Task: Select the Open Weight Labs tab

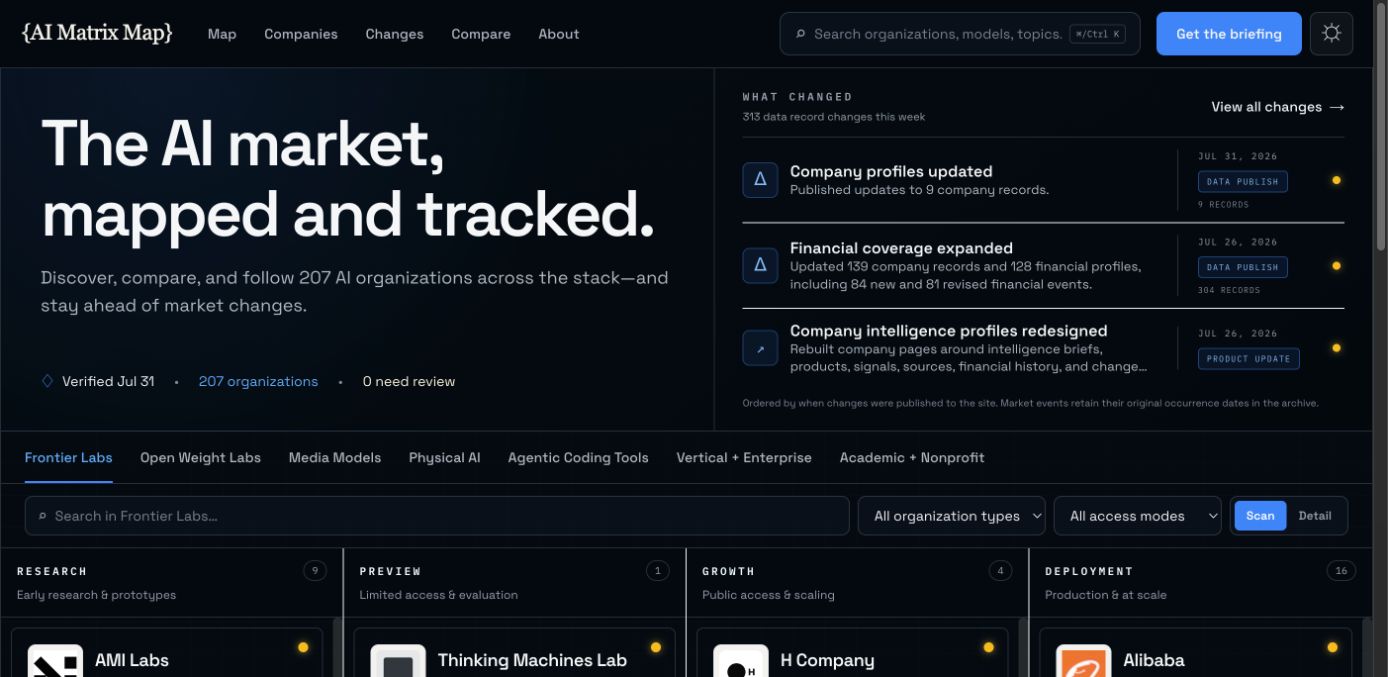Action: click(x=200, y=458)
